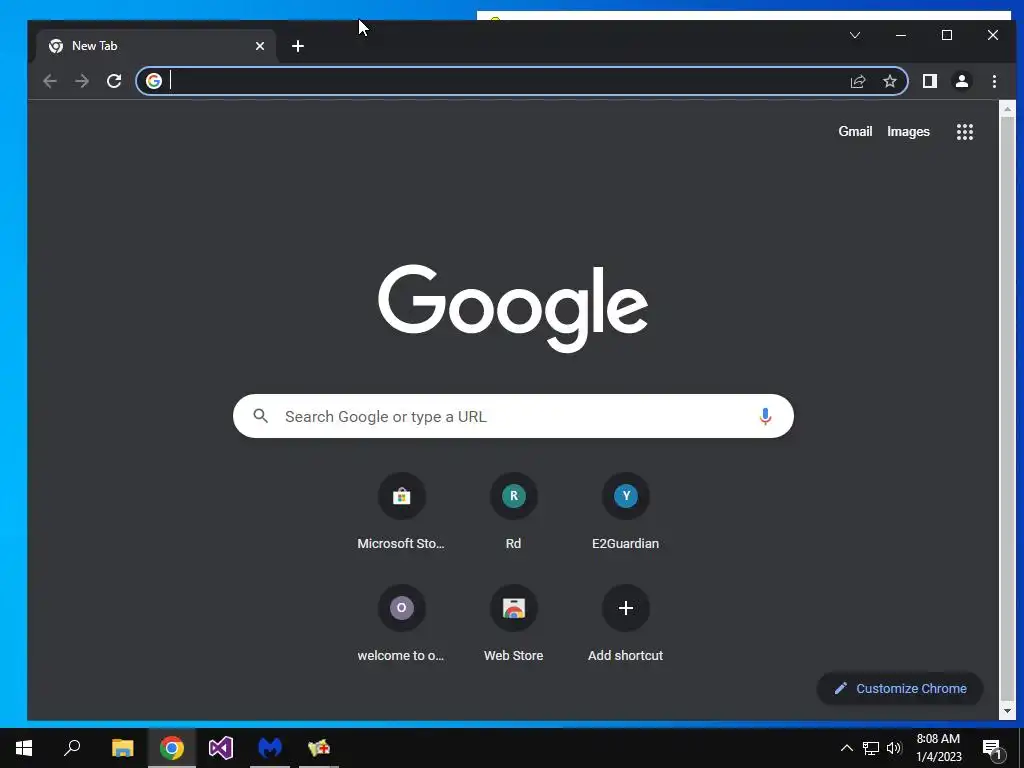Add a new shortcut tile
Viewport: 1024px width, 768px height.
click(x=626, y=624)
